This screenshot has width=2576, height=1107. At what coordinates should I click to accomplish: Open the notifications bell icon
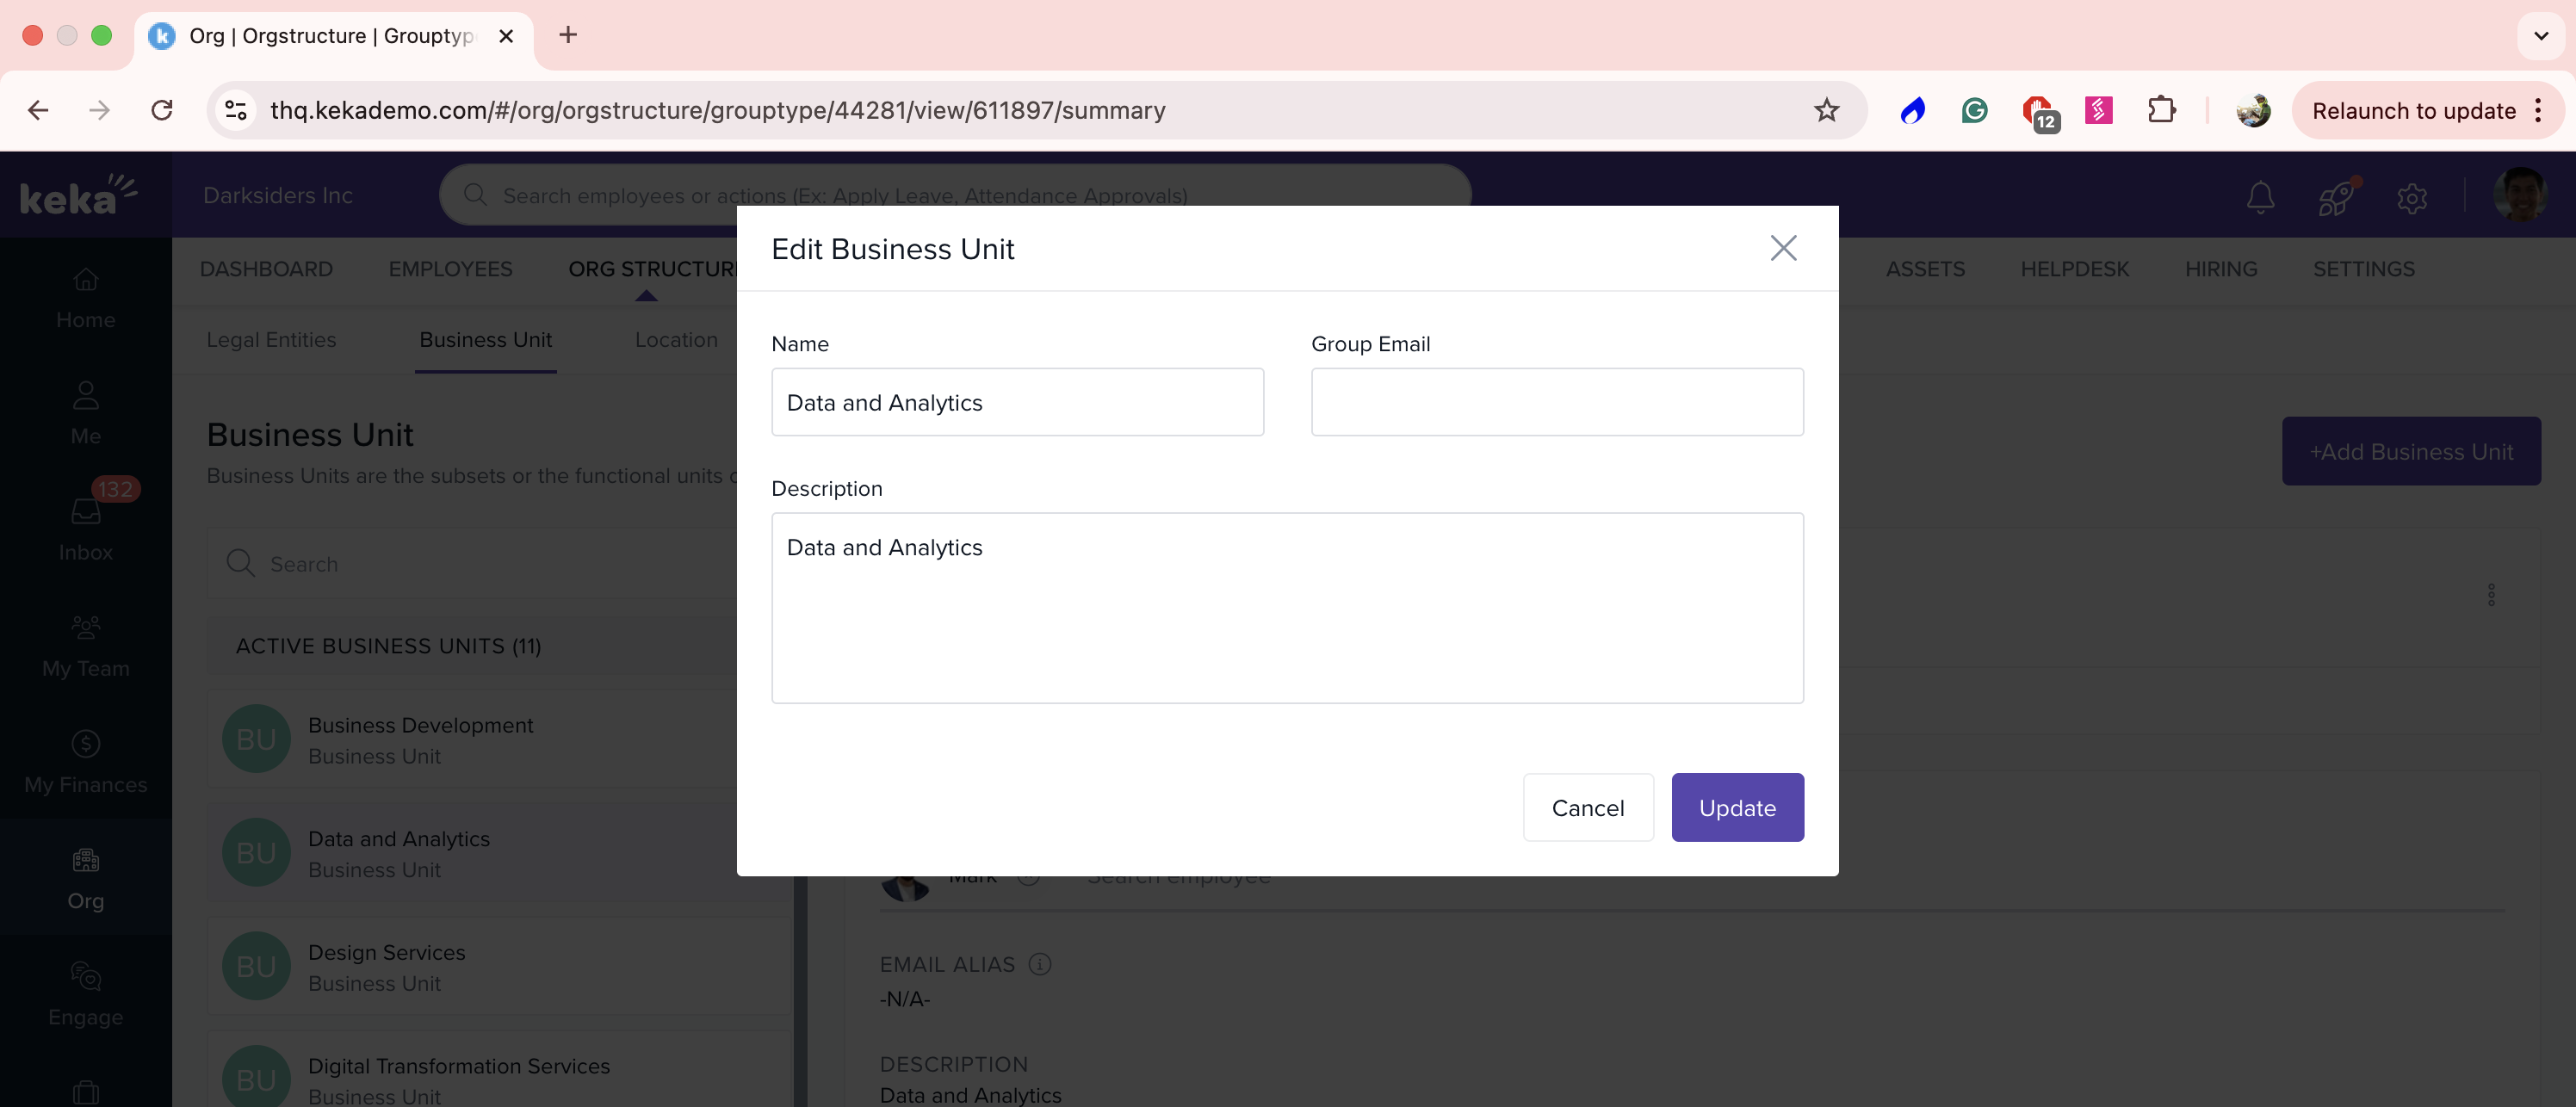pyautogui.click(x=2260, y=197)
